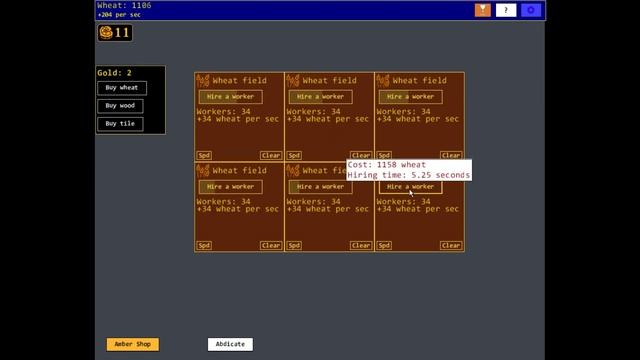Viewport: 640px width, 360px height.
Task: Click wheat icon of top-left wheat field
Action: point(203,81)
